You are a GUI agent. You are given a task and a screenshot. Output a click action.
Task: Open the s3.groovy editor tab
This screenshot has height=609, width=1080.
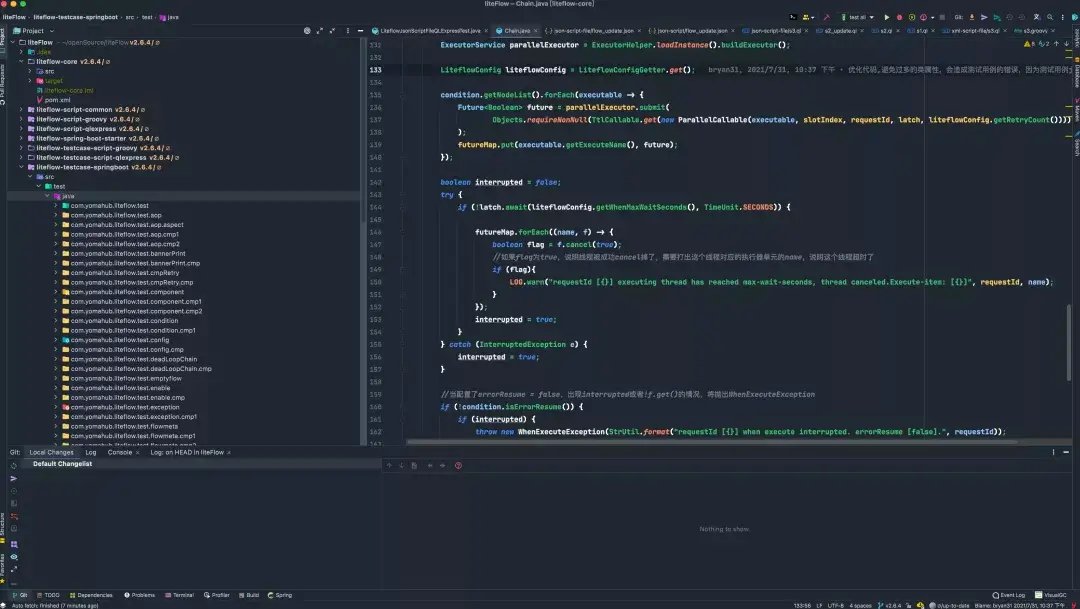1035,30
